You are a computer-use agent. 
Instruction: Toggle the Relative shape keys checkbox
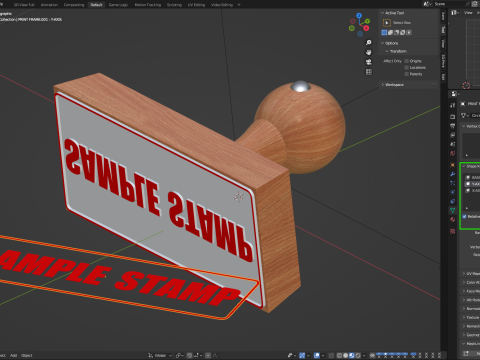pos(464,217)
